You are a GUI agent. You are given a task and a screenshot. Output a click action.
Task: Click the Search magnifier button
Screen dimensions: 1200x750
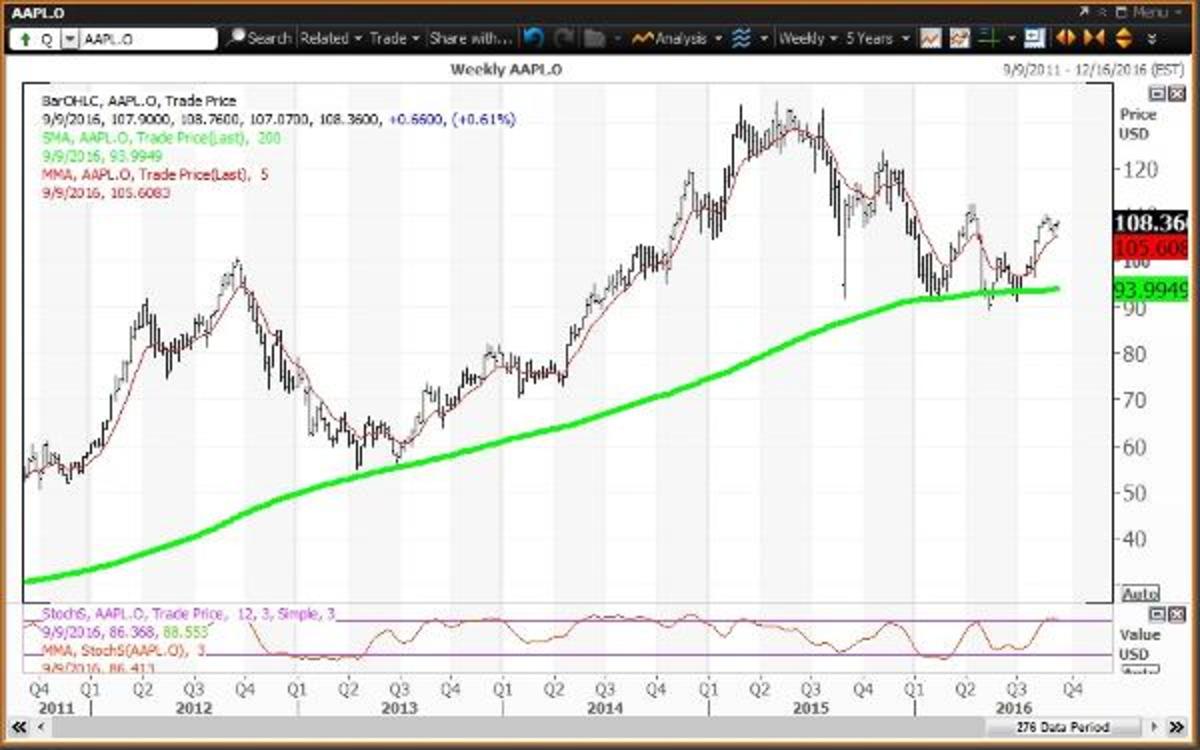click(x=258, y=39)
